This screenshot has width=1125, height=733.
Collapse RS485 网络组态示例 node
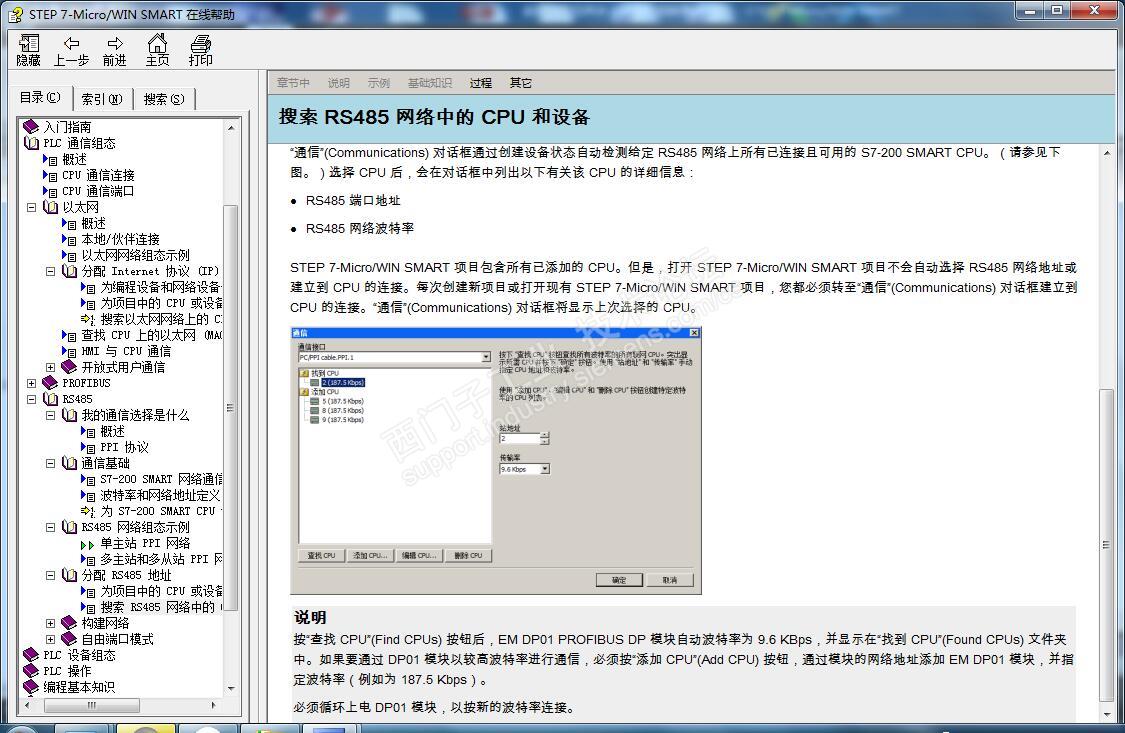(x=50, y=527)
